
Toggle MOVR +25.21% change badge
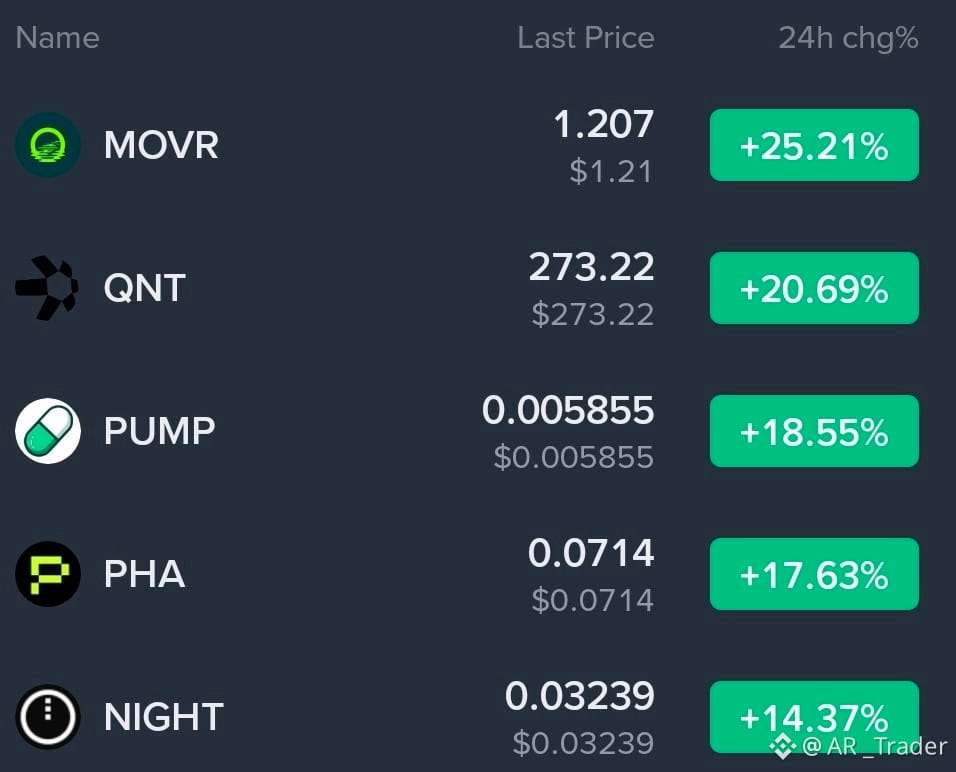click(814, 145)
